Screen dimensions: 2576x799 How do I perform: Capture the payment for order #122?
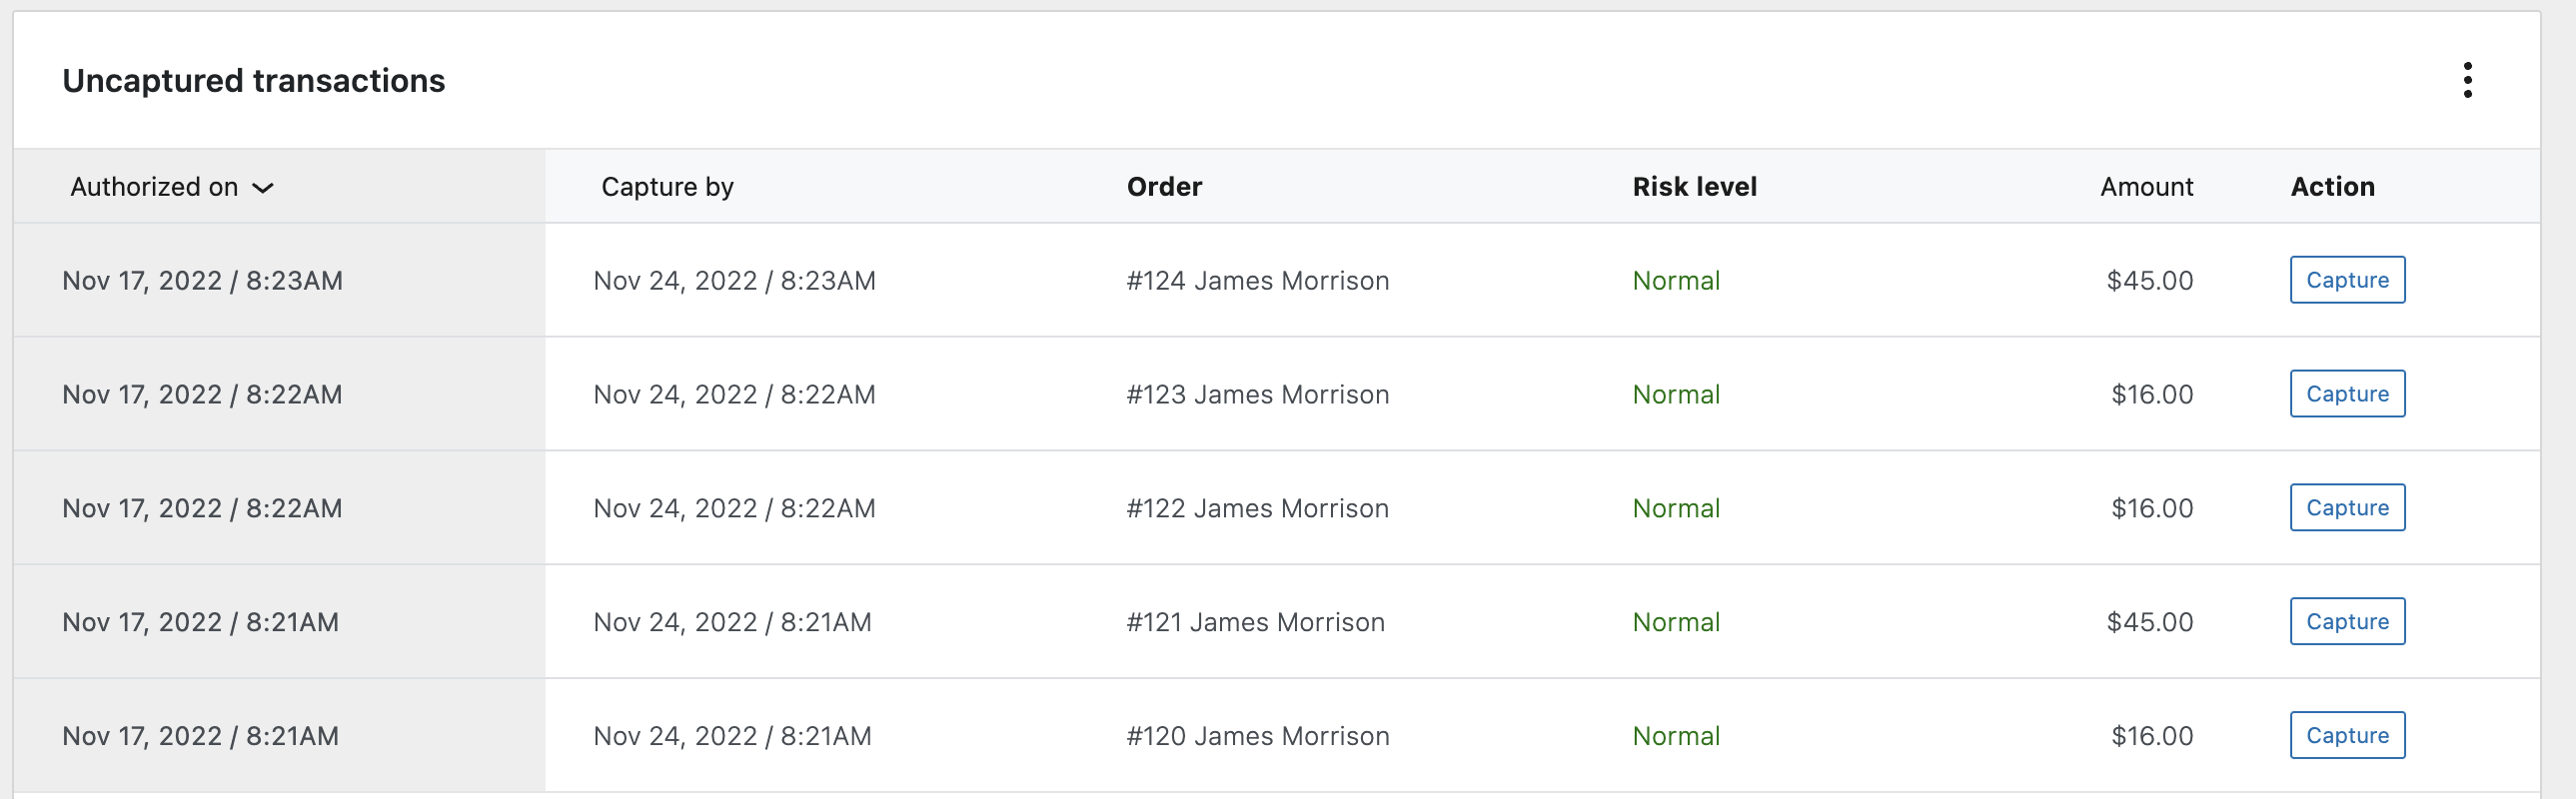tap(2347, 508)
